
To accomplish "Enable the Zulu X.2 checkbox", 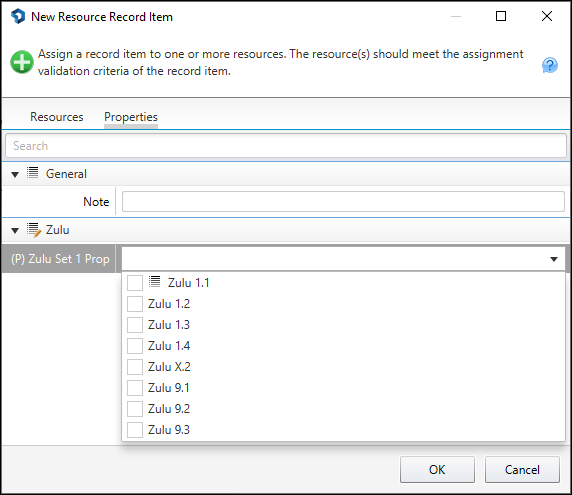I will click(x=135, y=367).
